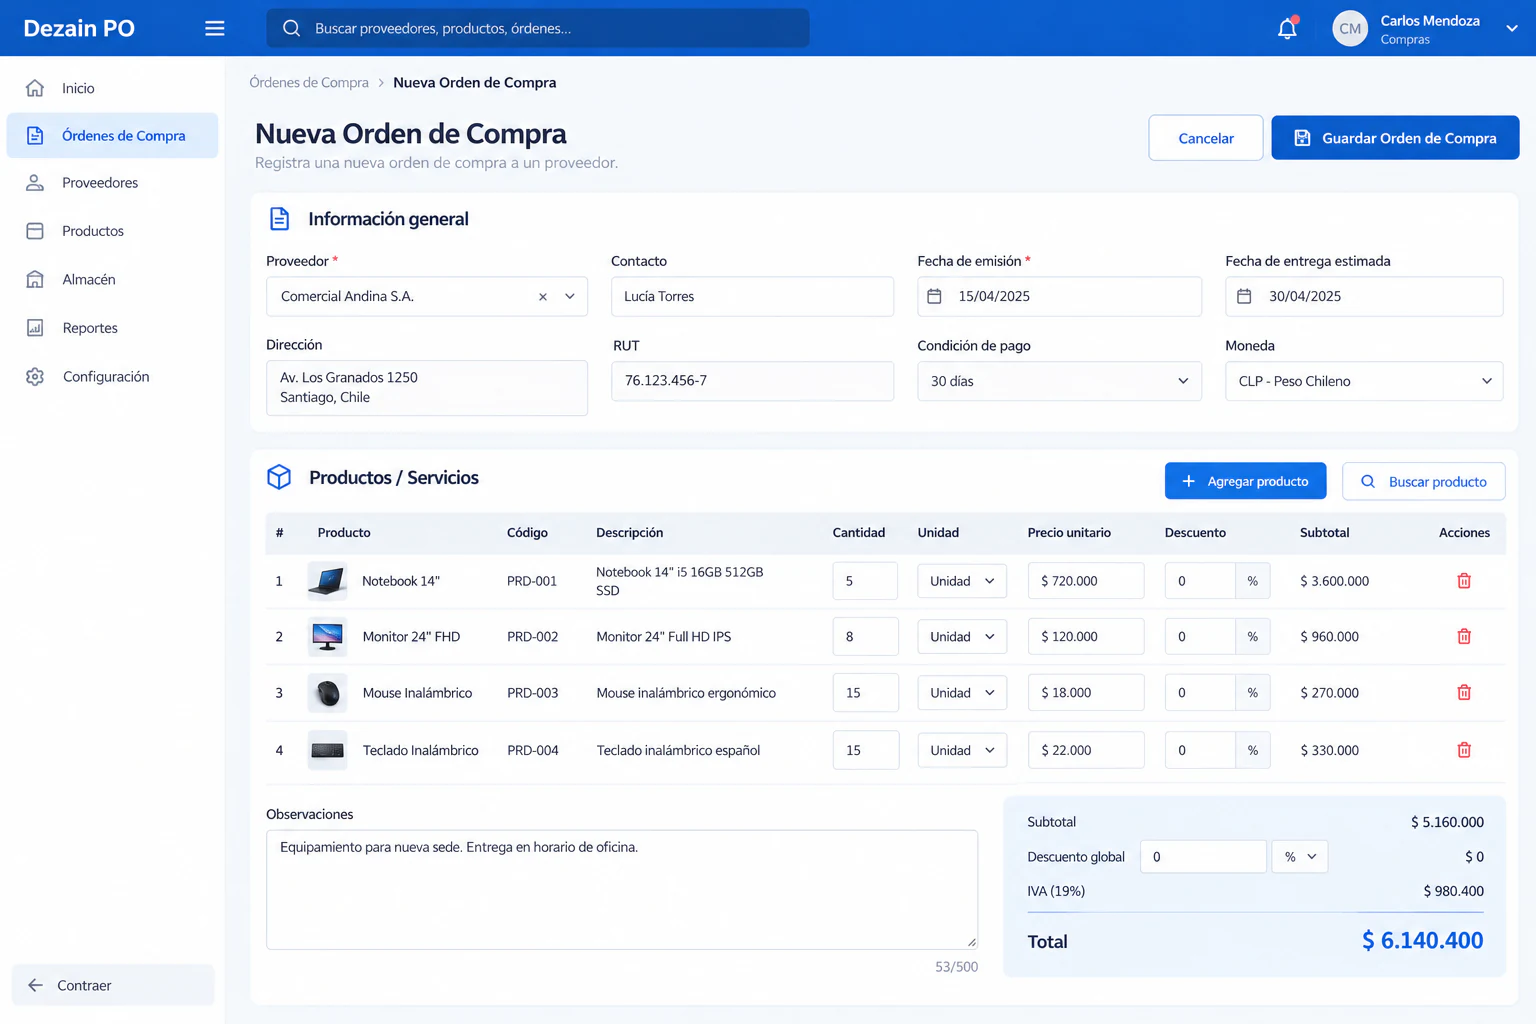The image size is (1536, 1024).
Task: Click the PRD-003 code cell
Action: click(532, 693)
